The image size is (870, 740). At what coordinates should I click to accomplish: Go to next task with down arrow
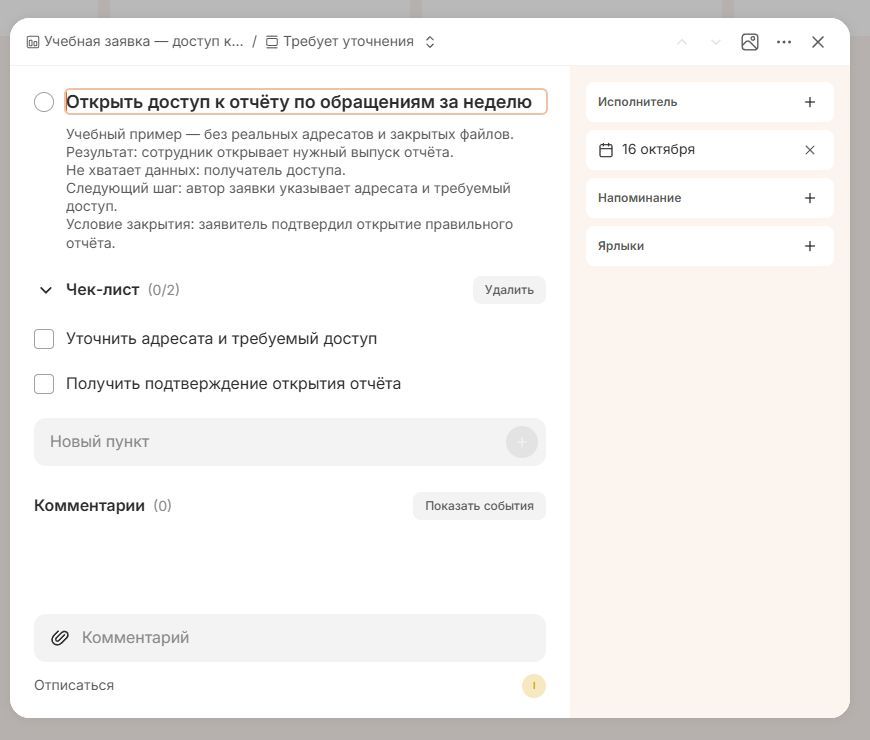(x=716, y=42)
